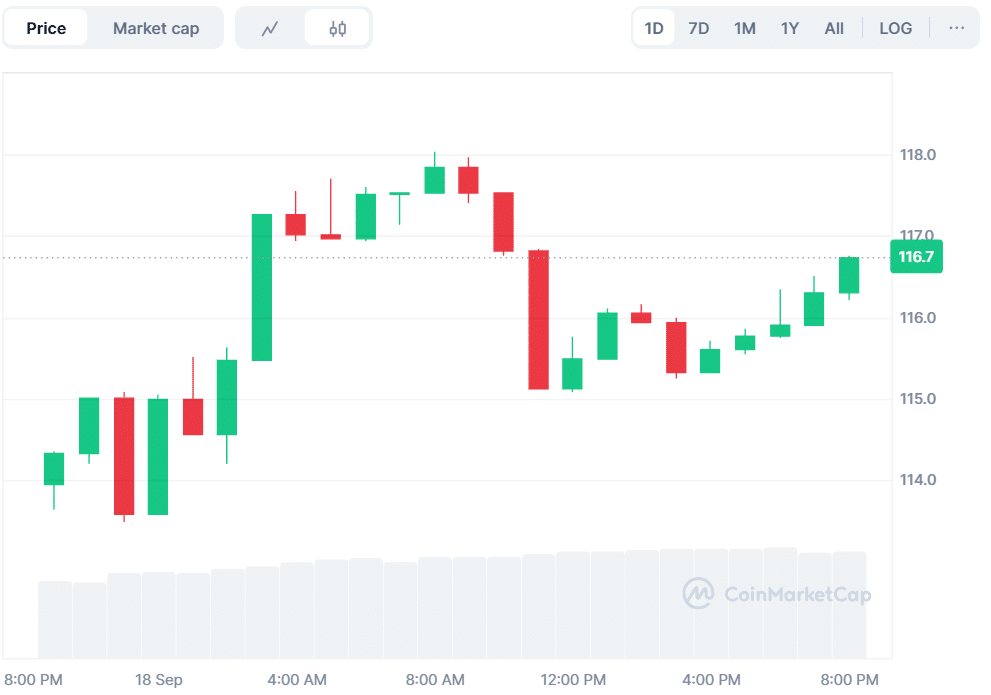
Task: Toggle LOG scale on chart
Action: [x=895, y=28]
